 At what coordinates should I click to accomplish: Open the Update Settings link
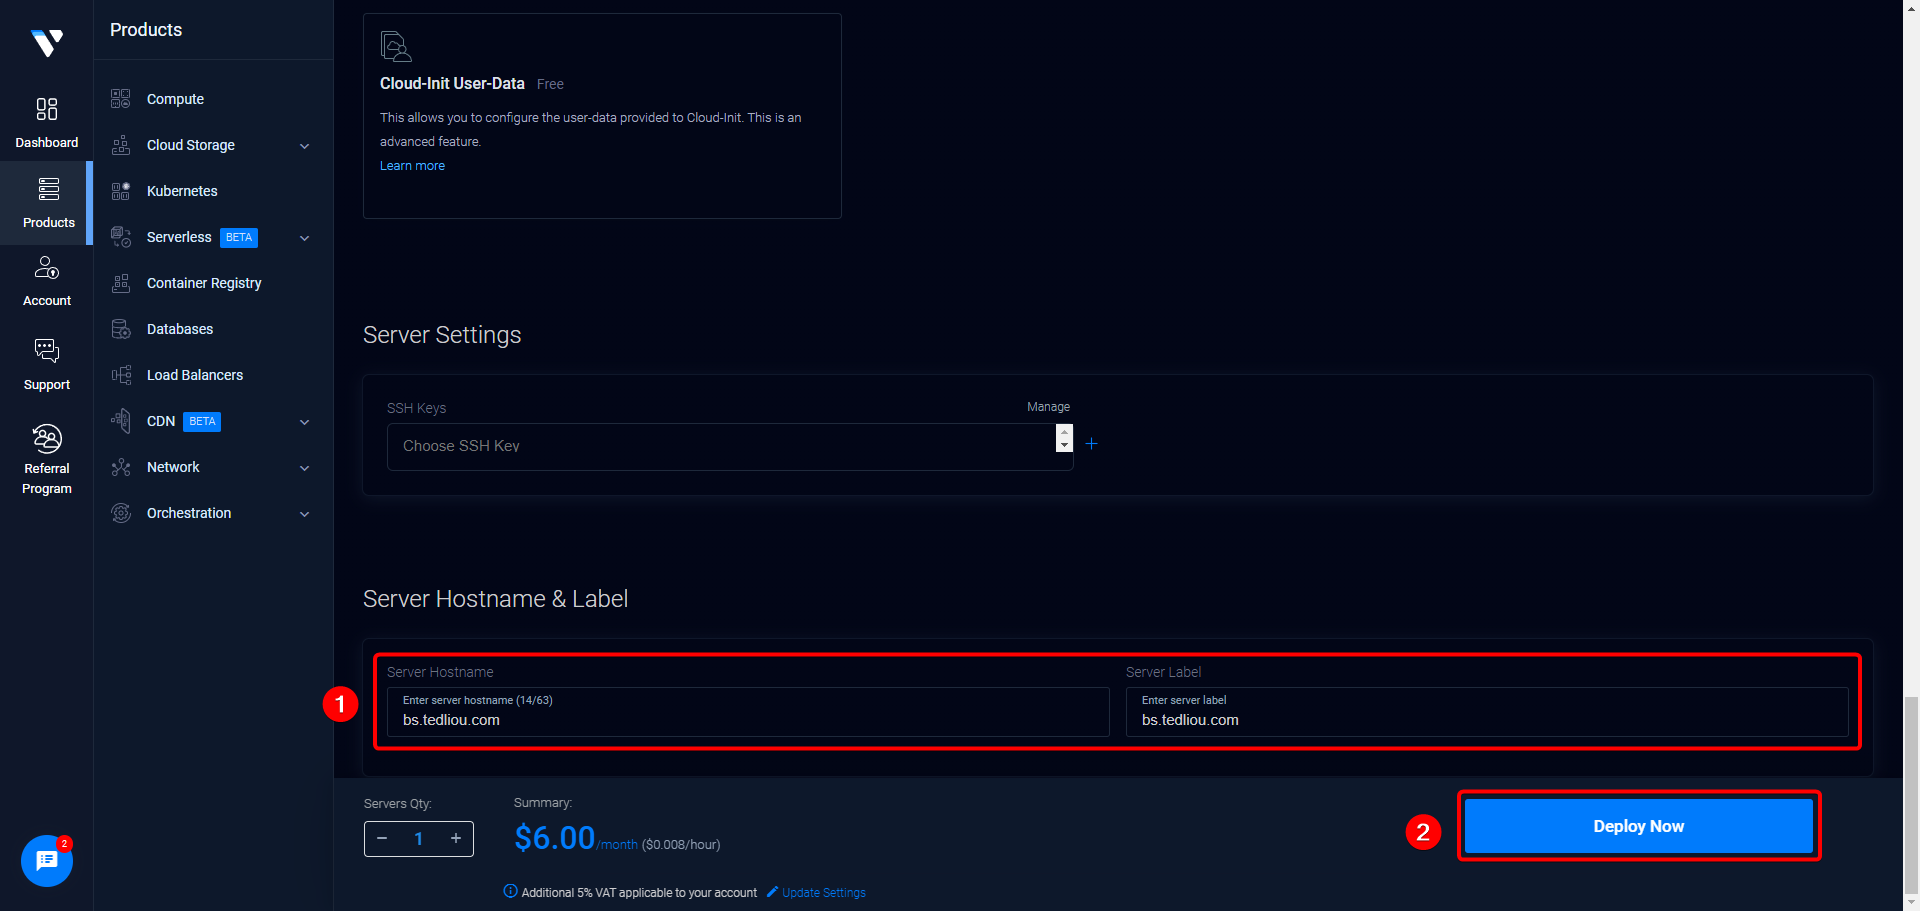(823, 893)
